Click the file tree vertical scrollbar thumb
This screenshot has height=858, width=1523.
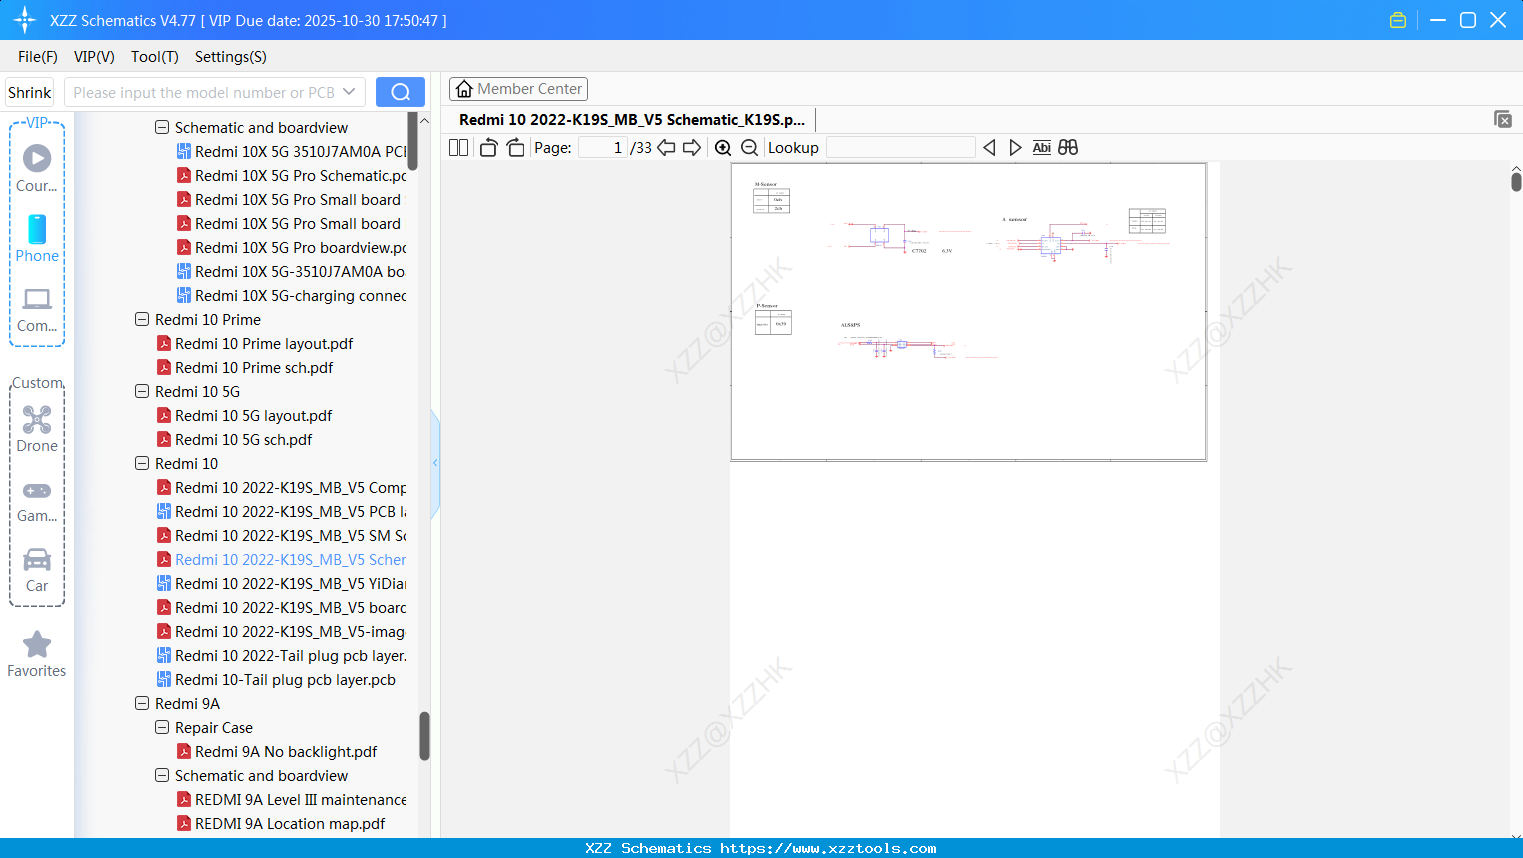(x=424, y=737)
